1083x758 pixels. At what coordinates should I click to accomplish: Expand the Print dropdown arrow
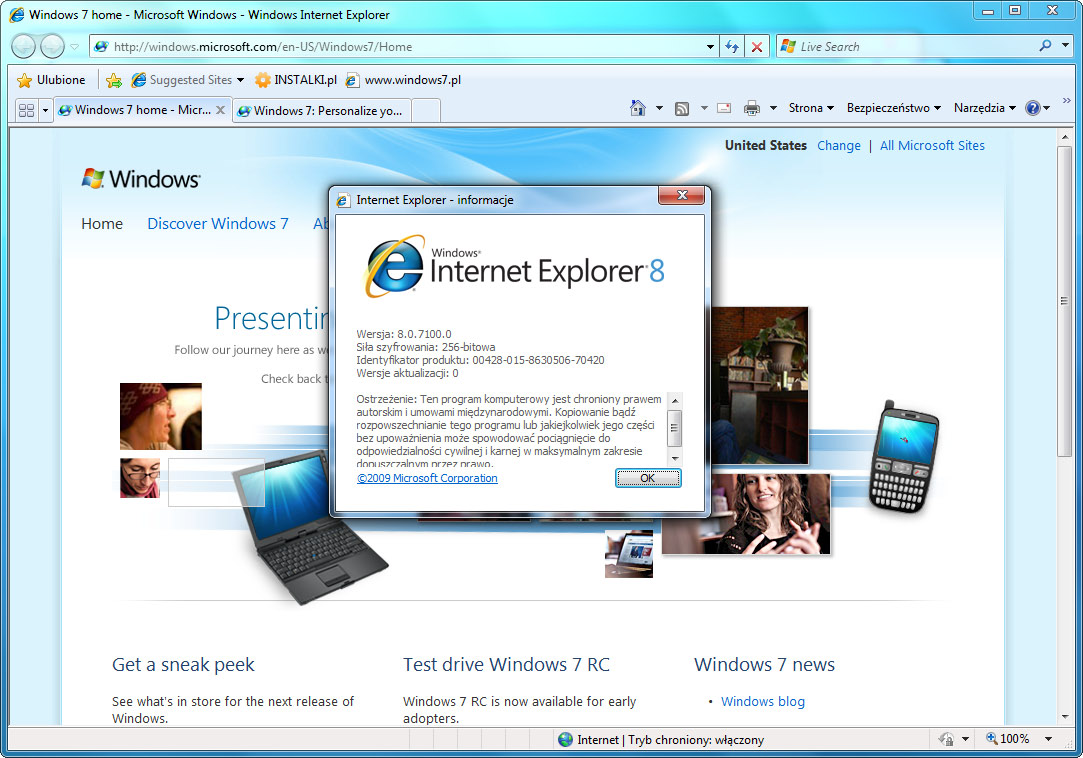774,108
